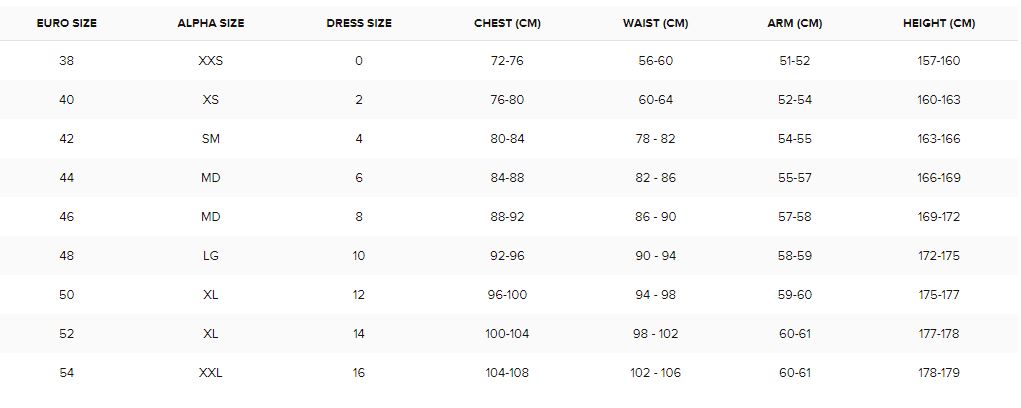Viewport: 1021px width, 408px height.
Task: Click the arm range 51-52 cell
Action: pyautogui.click(x=795, y=61)
